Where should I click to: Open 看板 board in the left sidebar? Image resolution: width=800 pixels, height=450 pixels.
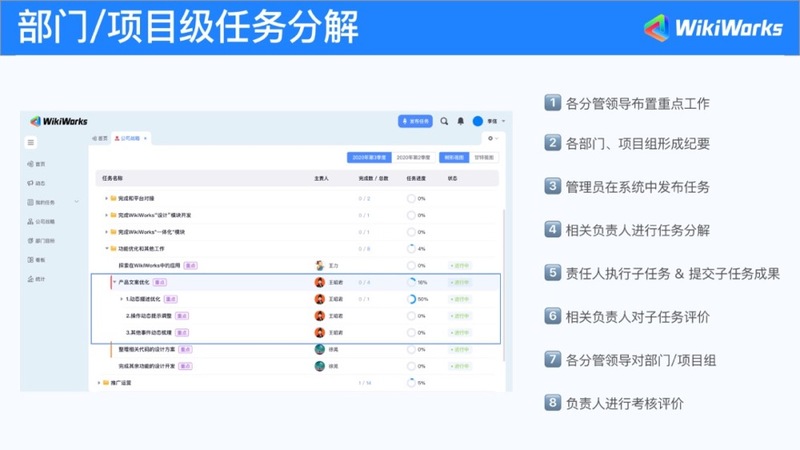(39, 259)
